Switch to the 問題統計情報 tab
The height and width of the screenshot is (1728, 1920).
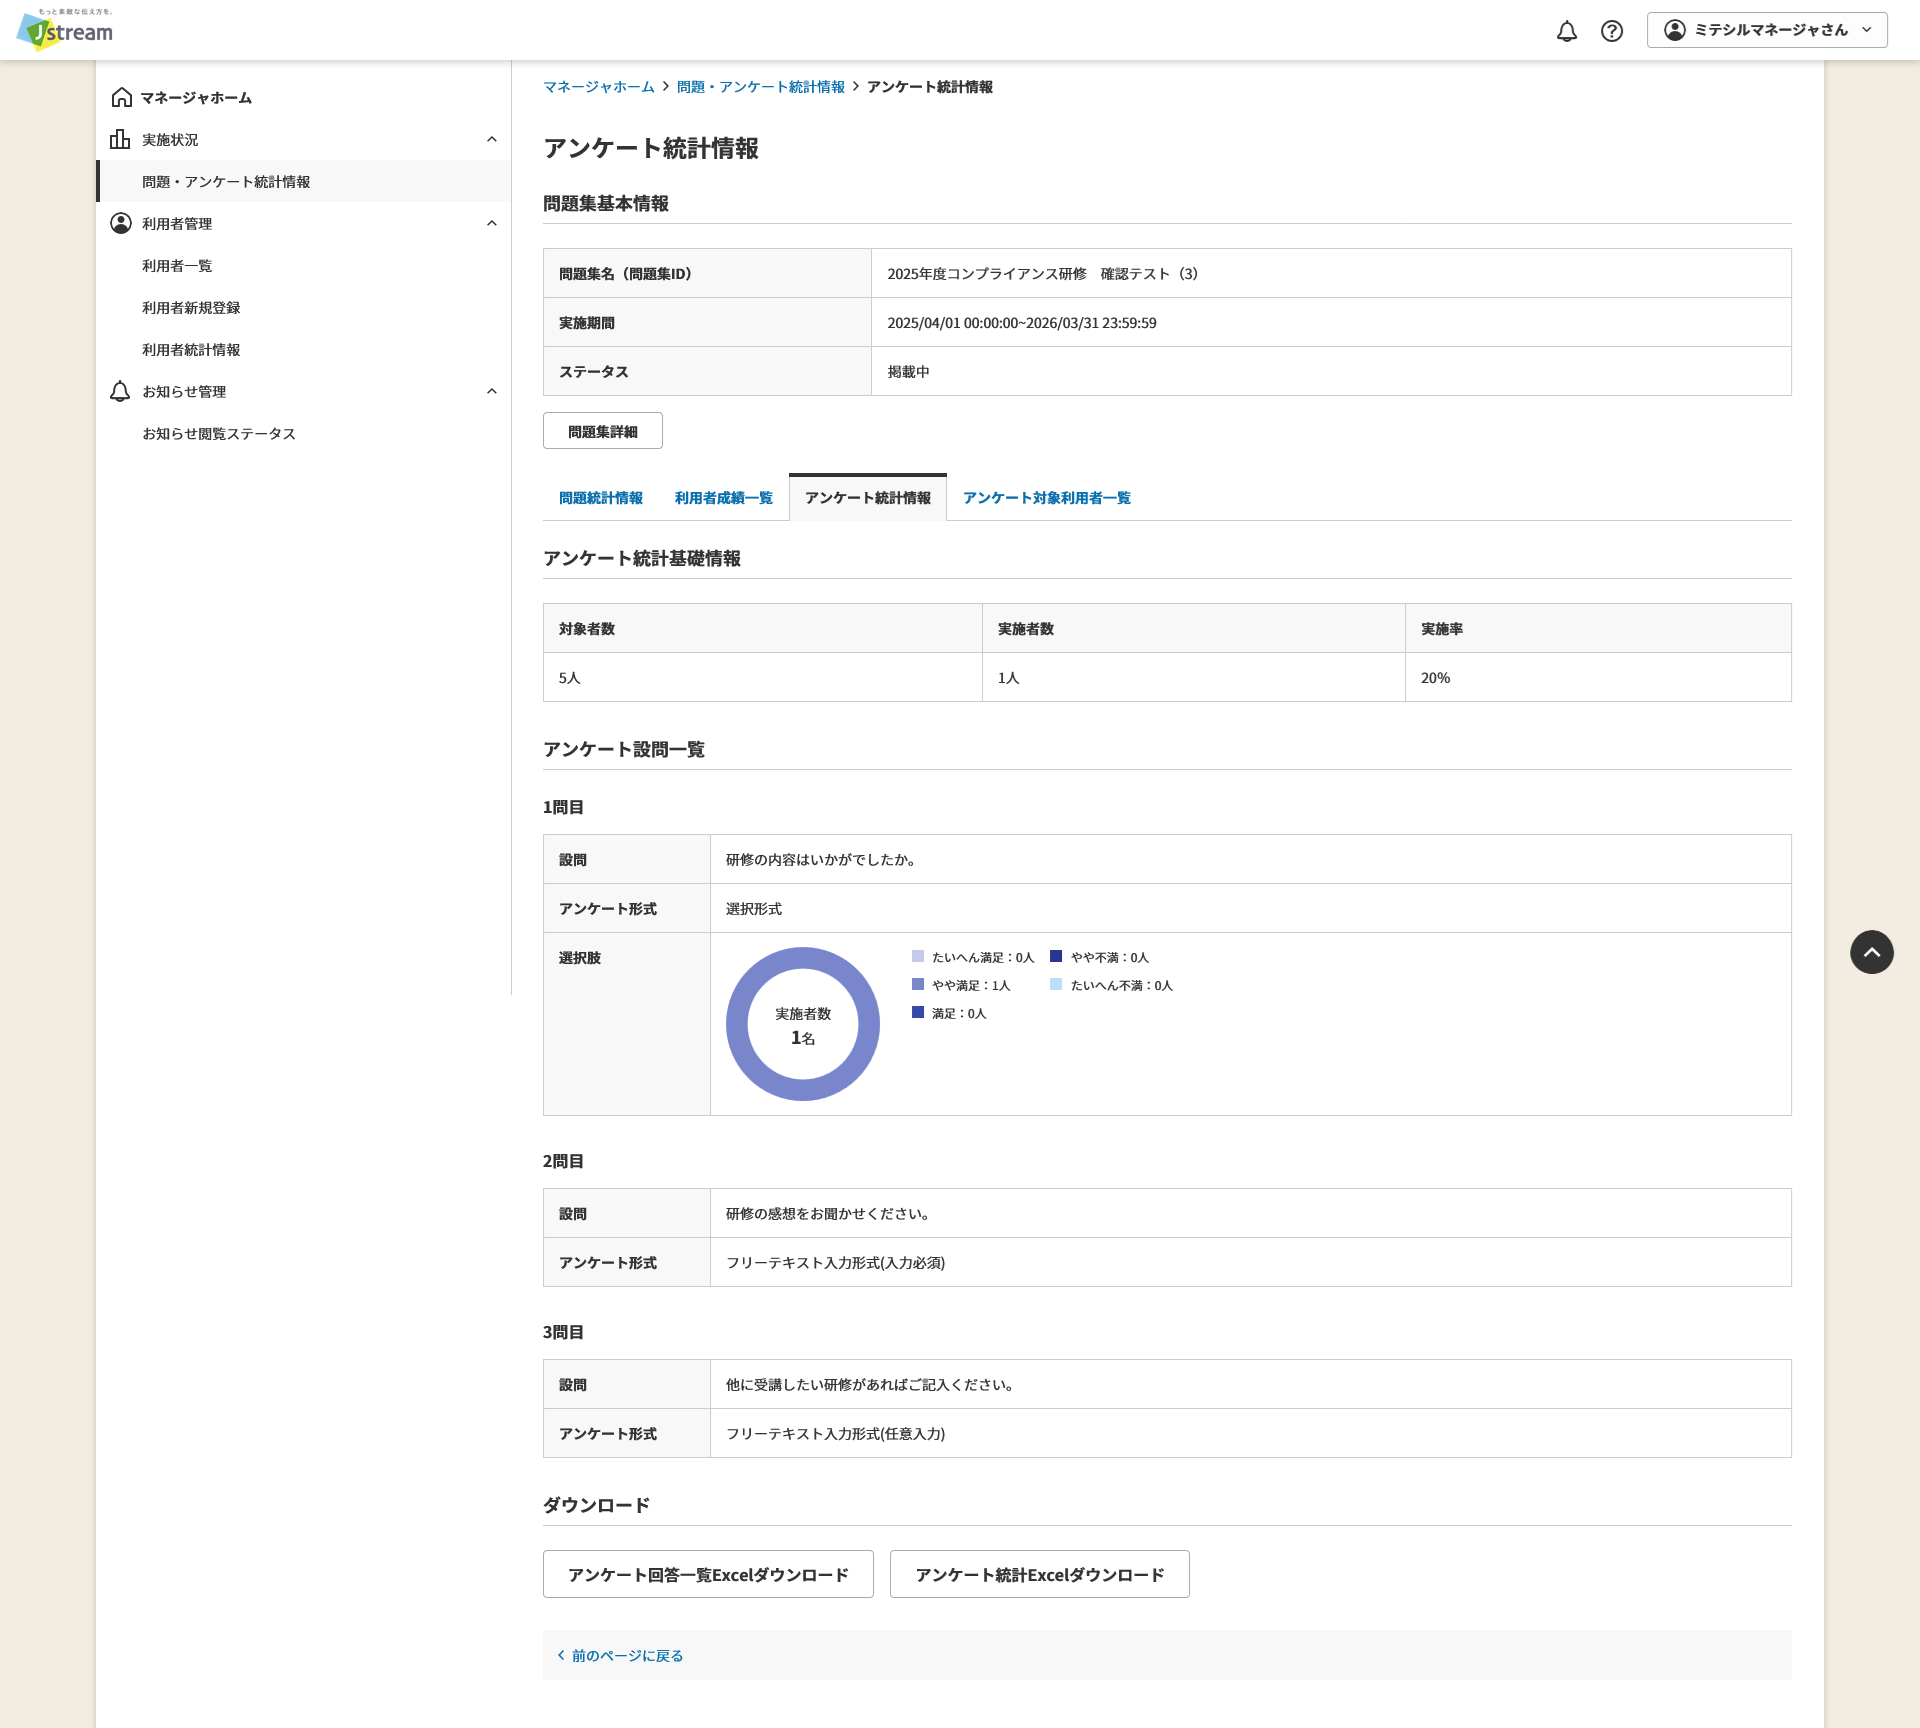(x=601, y=498)
